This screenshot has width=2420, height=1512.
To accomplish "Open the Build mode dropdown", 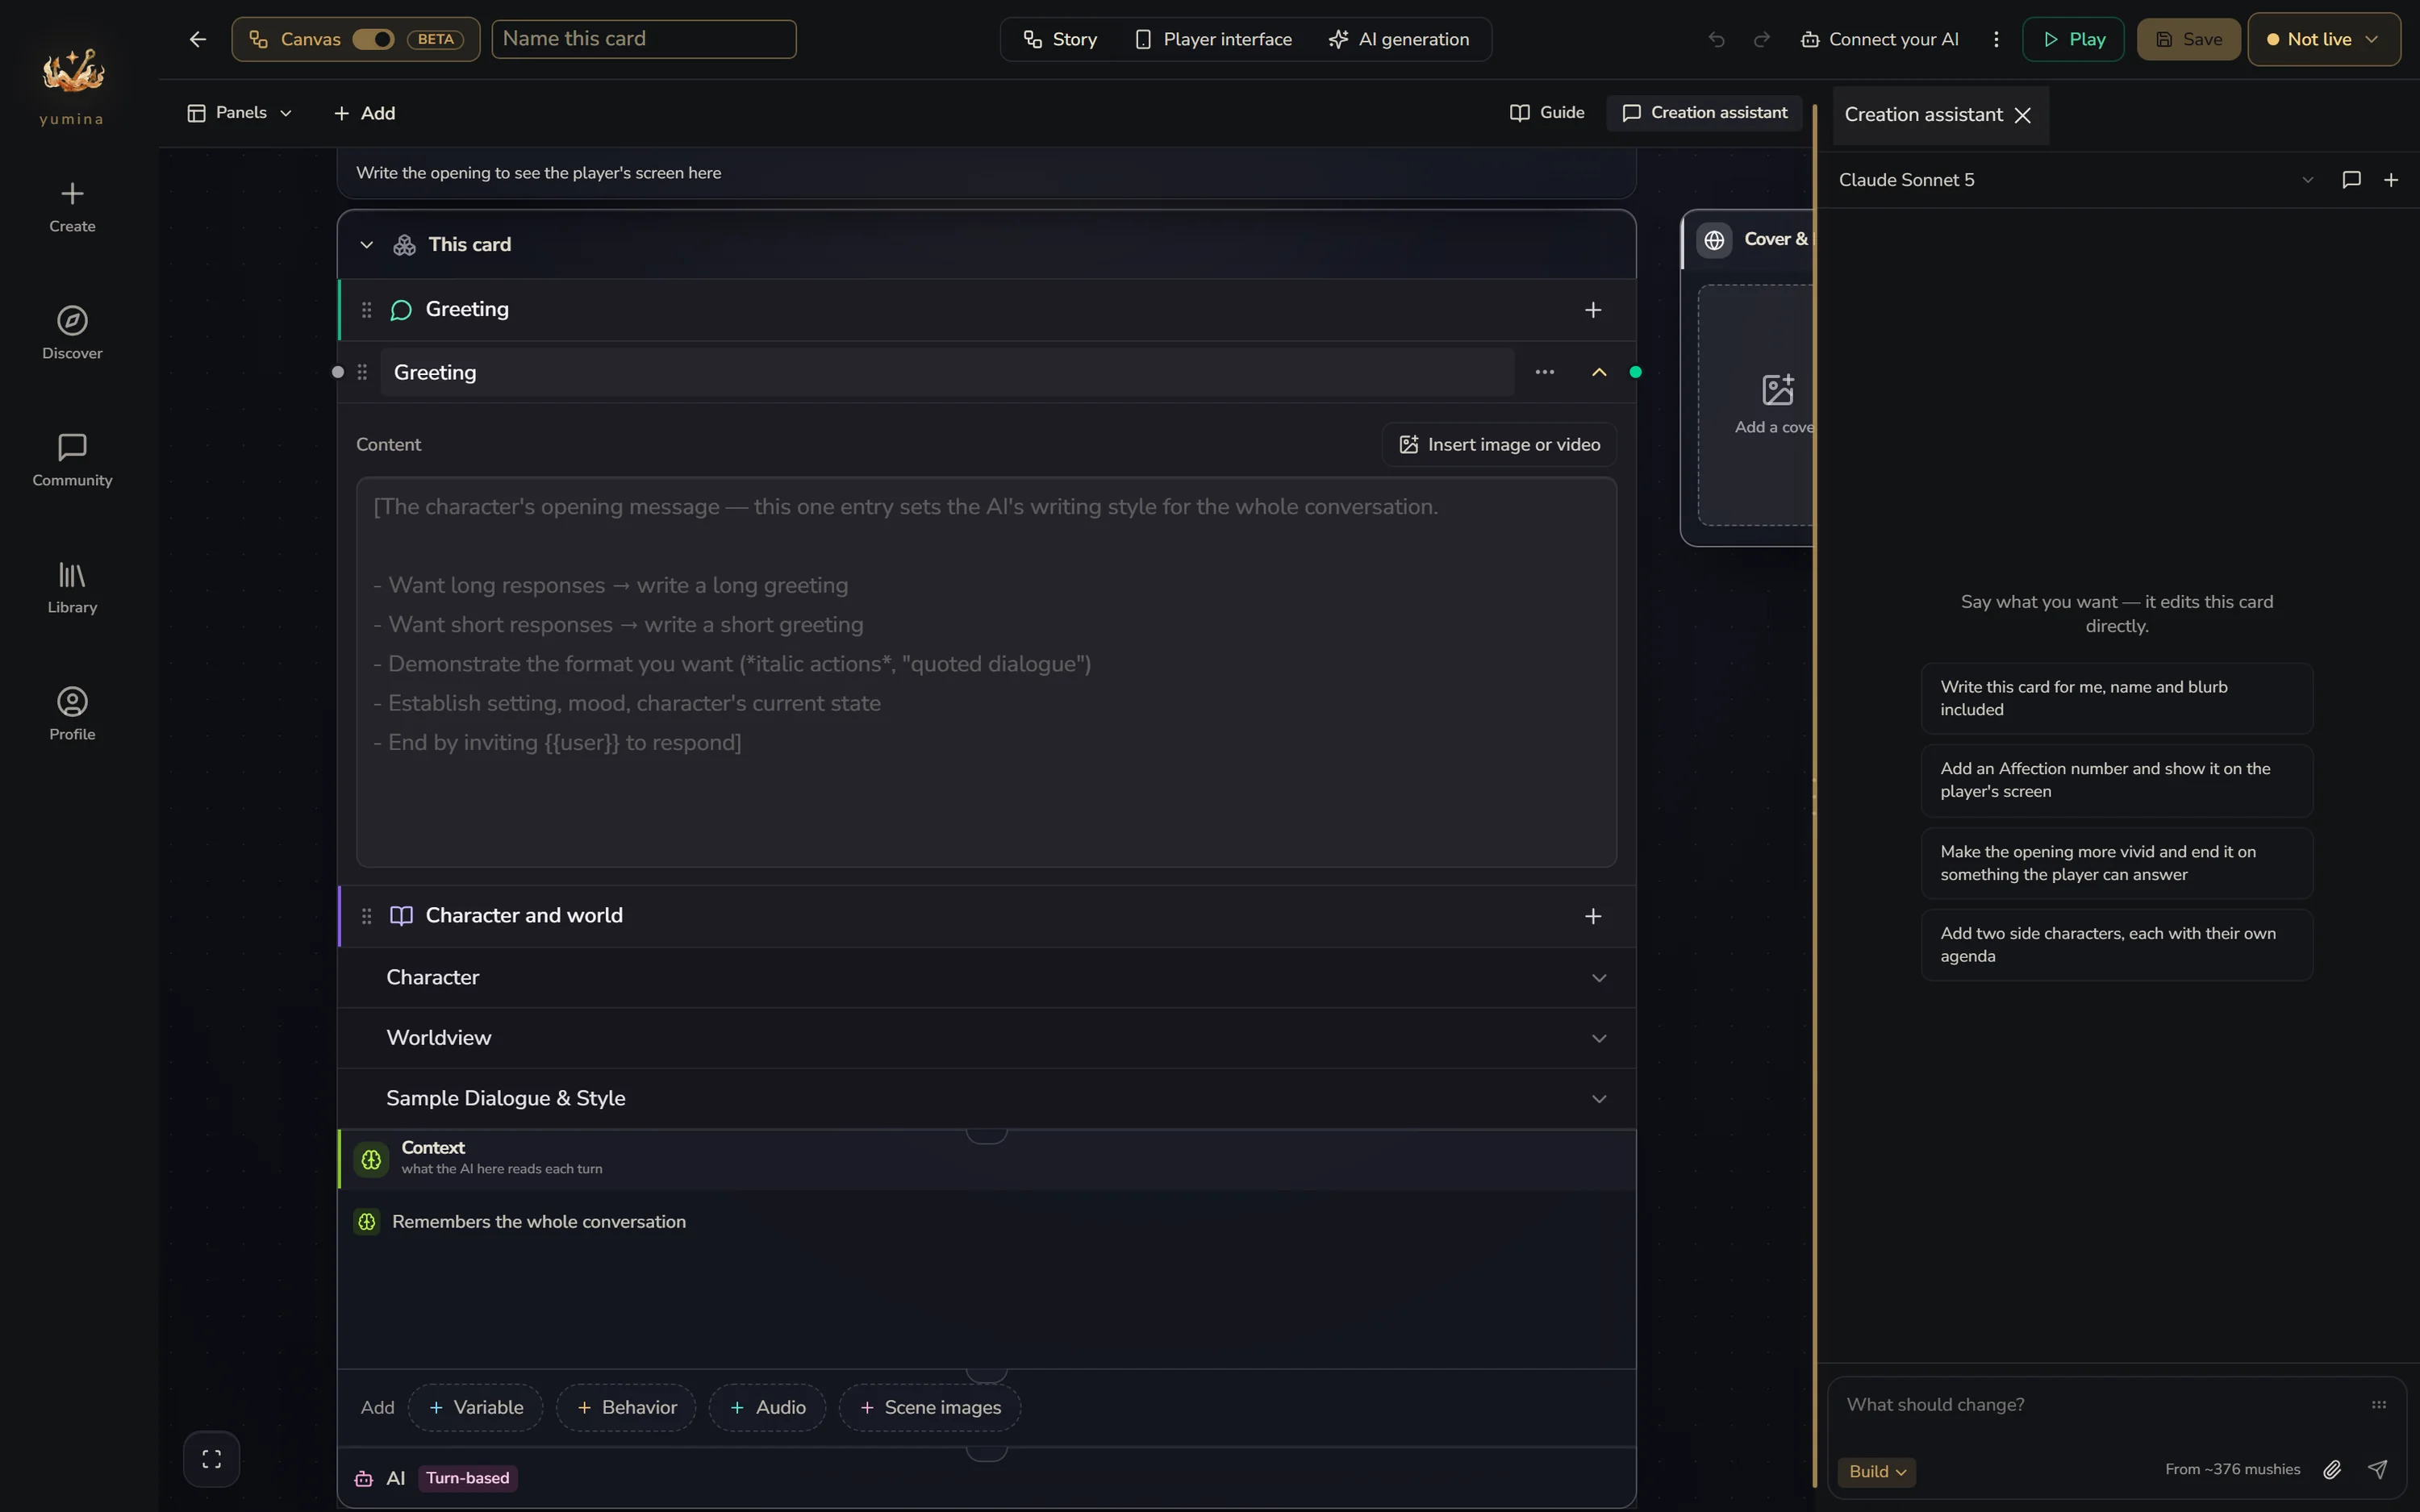I will [1876, 1471].
